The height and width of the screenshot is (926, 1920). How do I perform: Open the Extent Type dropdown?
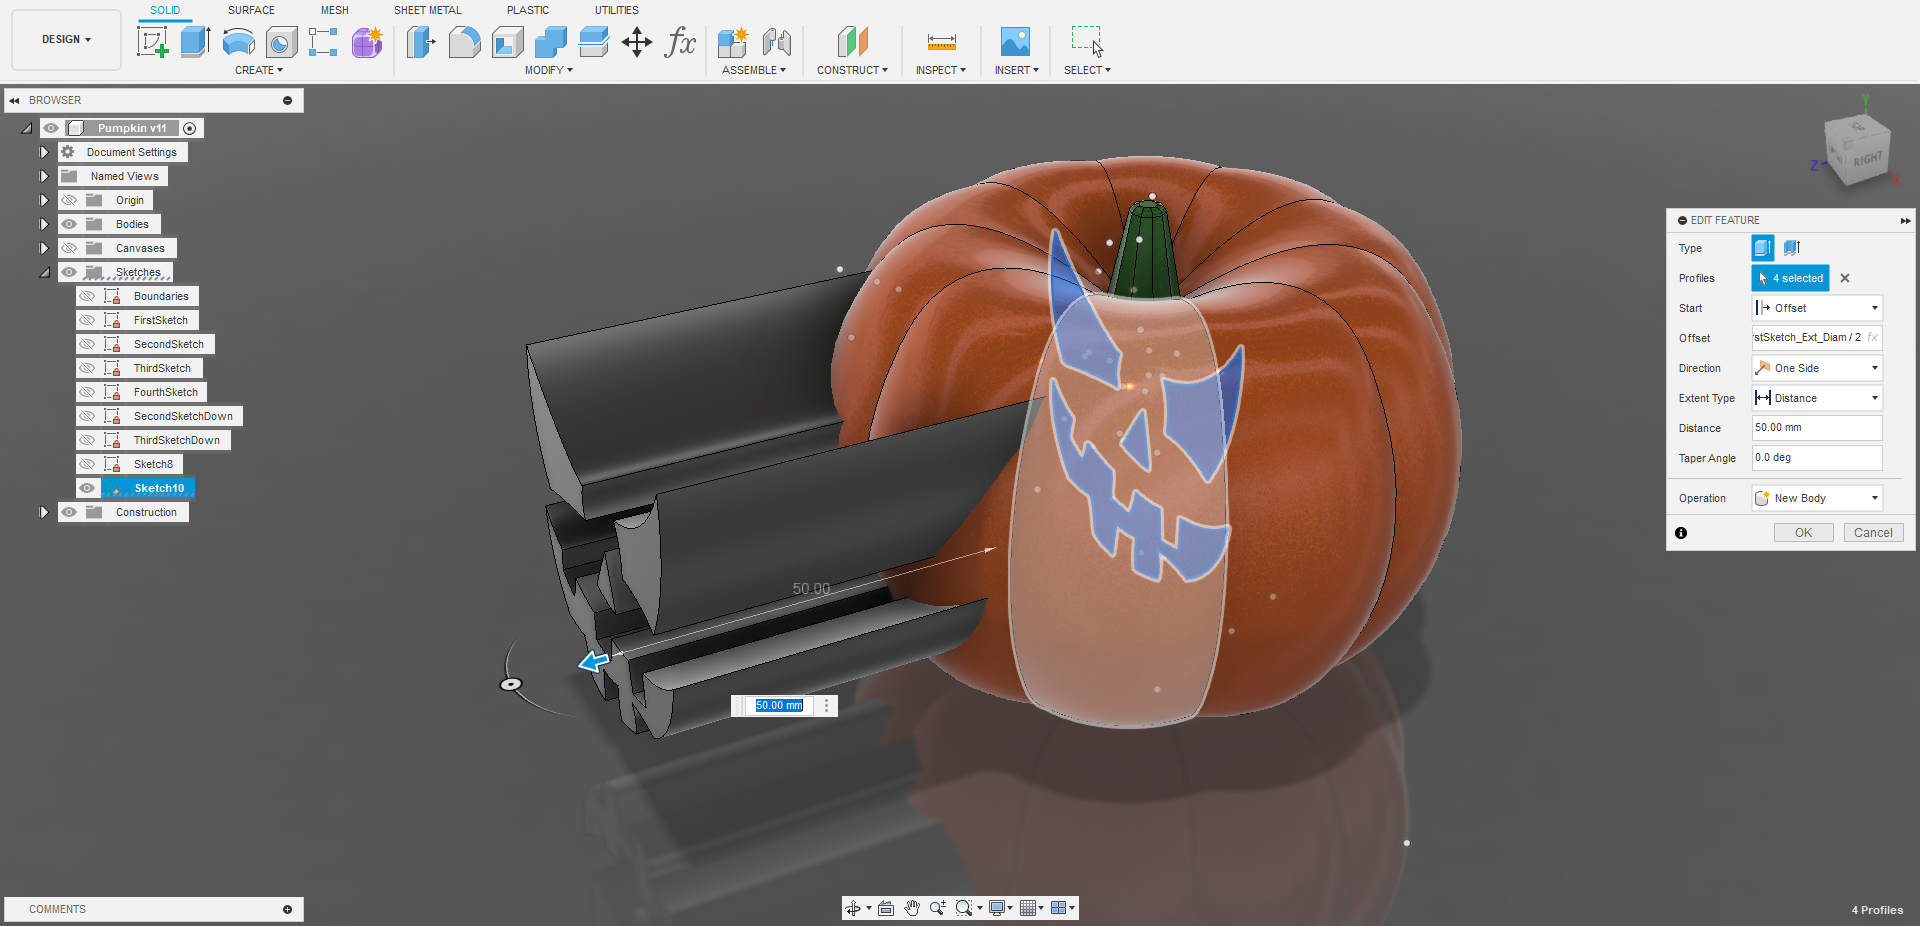click(x=1817, y=398)
